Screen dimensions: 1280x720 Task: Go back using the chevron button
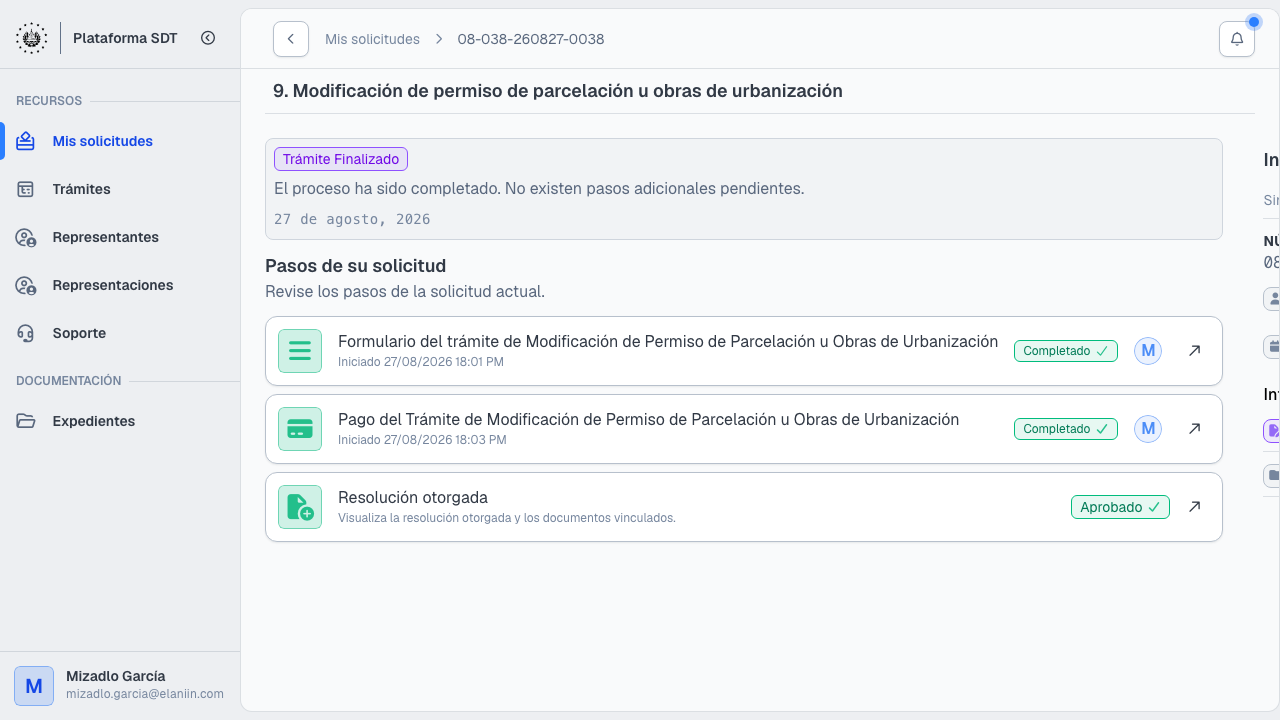point(291,39)
